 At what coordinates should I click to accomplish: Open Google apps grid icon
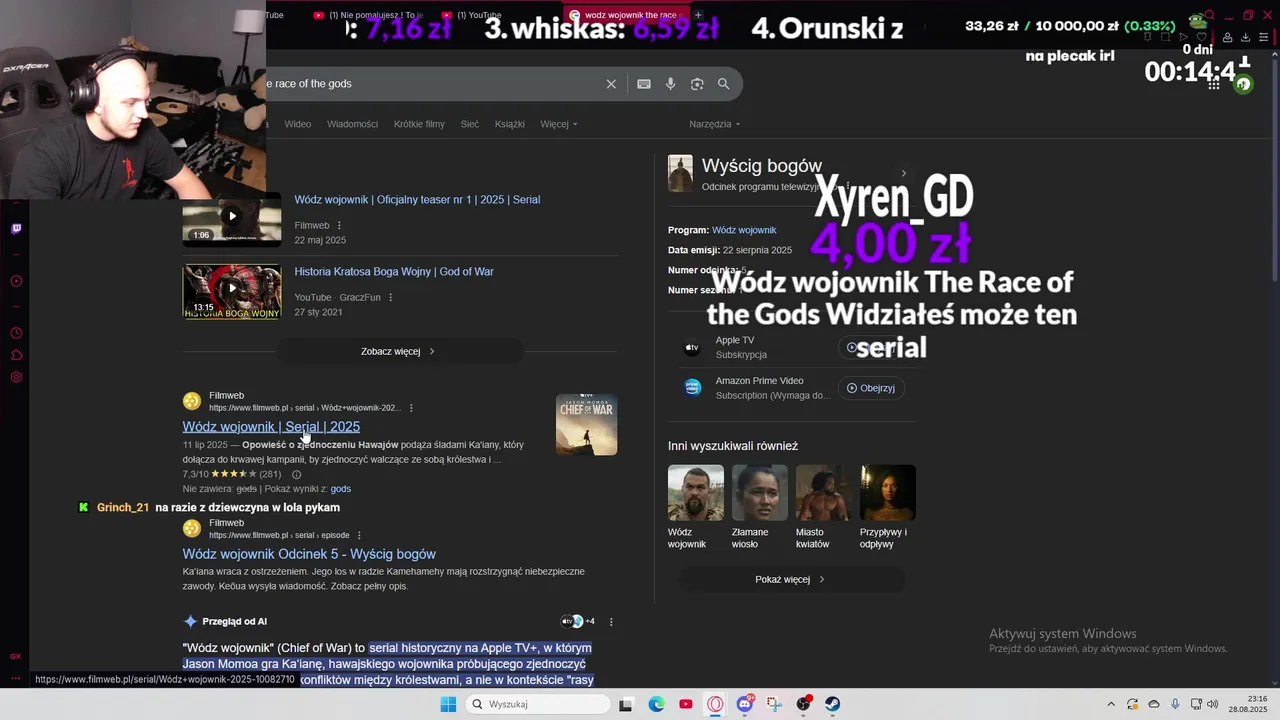pos(1214,84)
